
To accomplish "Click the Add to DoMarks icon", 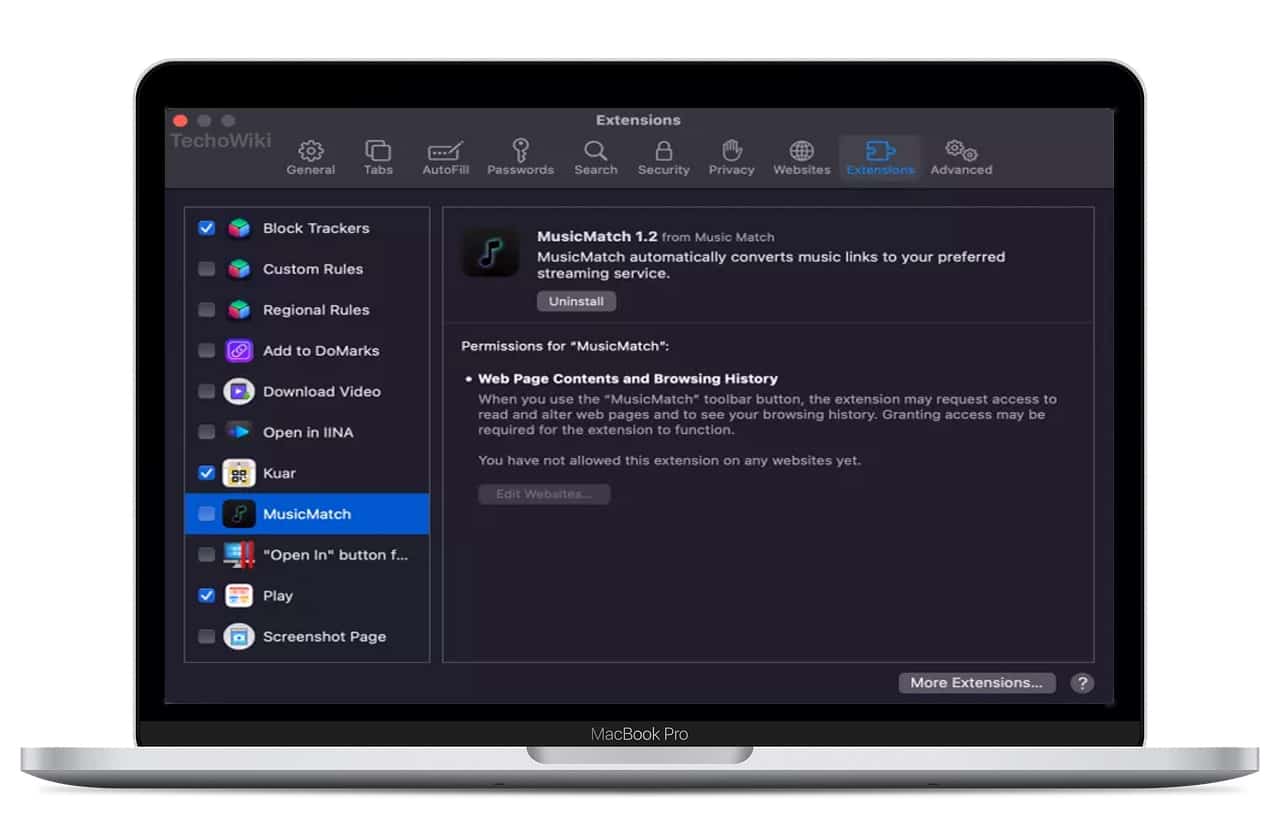I will (x=239, y=351).
